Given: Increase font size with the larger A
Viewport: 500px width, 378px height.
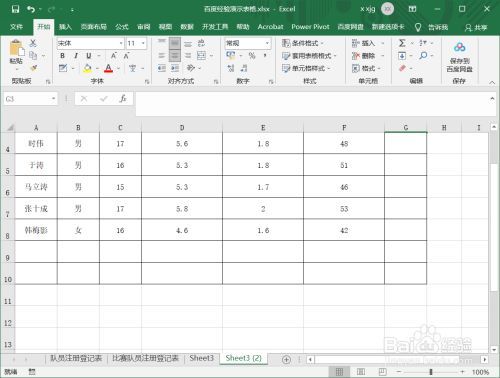Looking at the screenshot, I should (114, 56).
